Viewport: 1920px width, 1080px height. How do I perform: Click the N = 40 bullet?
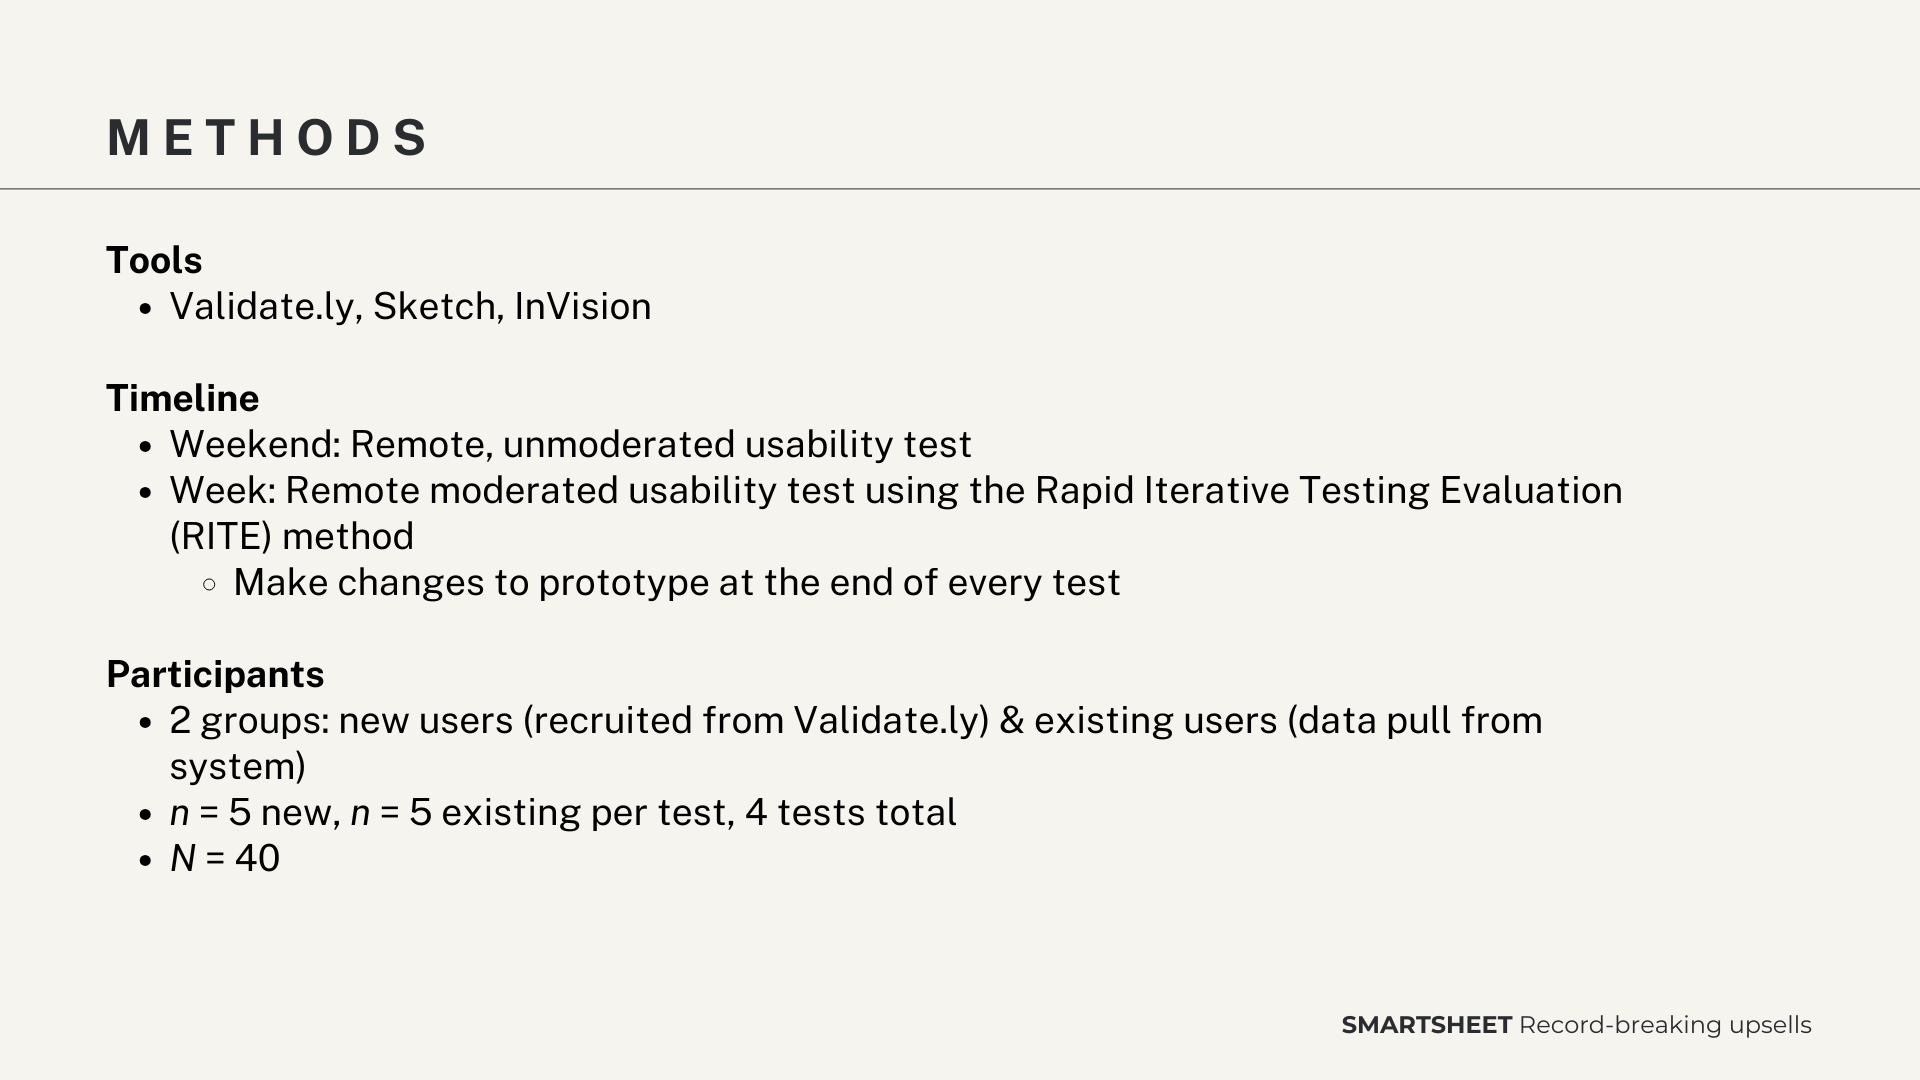tap(224, 859)
